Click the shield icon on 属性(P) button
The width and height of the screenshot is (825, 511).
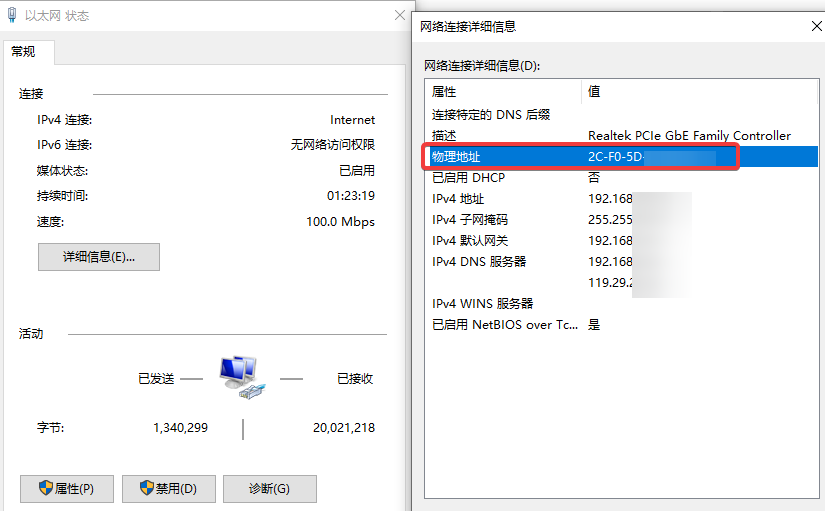pyautogui.click(x=46, y=487)
